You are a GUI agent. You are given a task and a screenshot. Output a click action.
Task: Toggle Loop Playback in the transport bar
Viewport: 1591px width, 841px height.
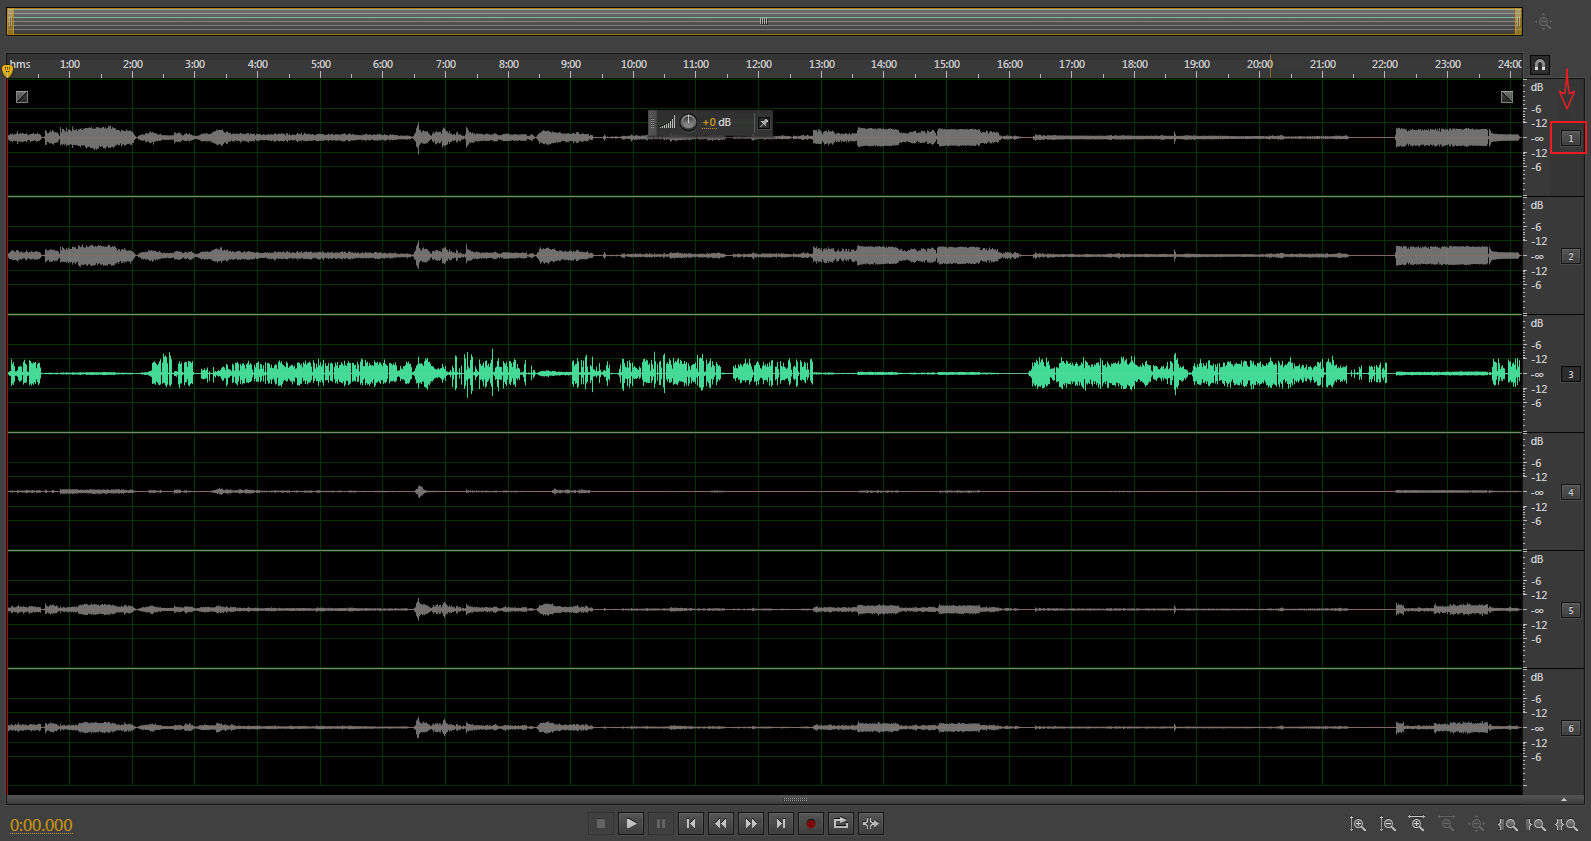click(840, 824)
